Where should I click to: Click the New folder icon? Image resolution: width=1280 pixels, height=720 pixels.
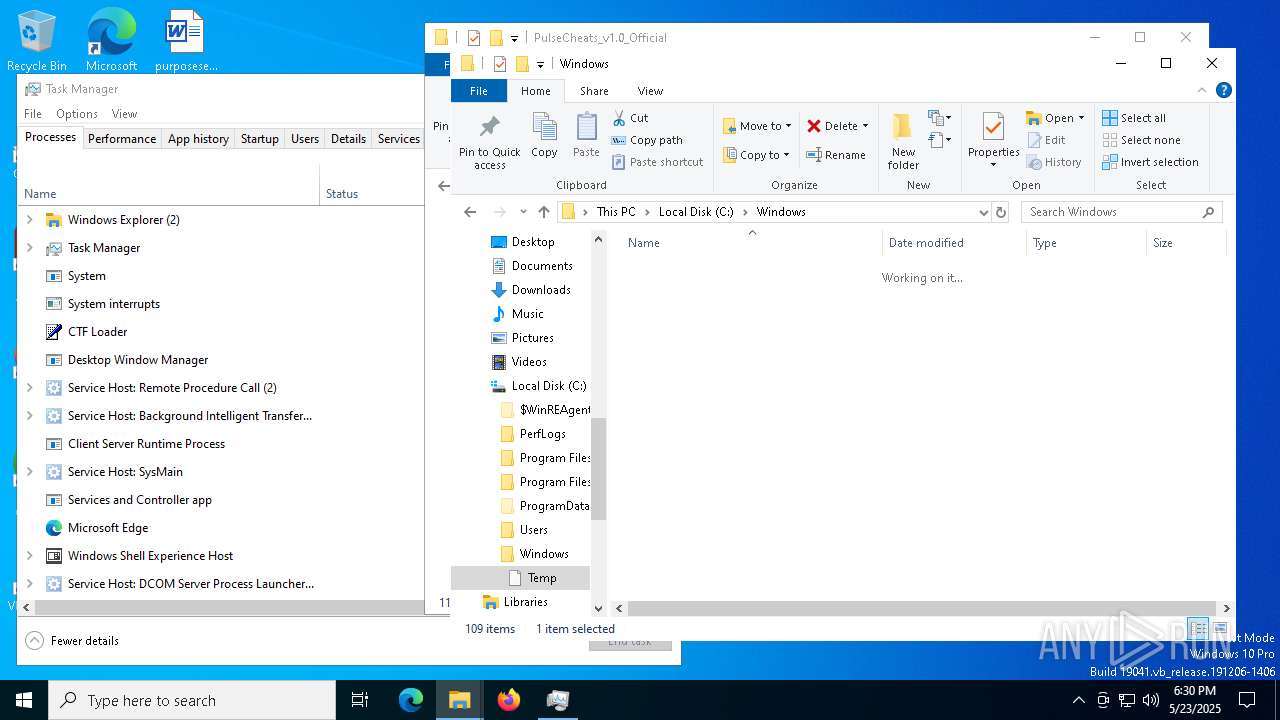tap(902, 126)
